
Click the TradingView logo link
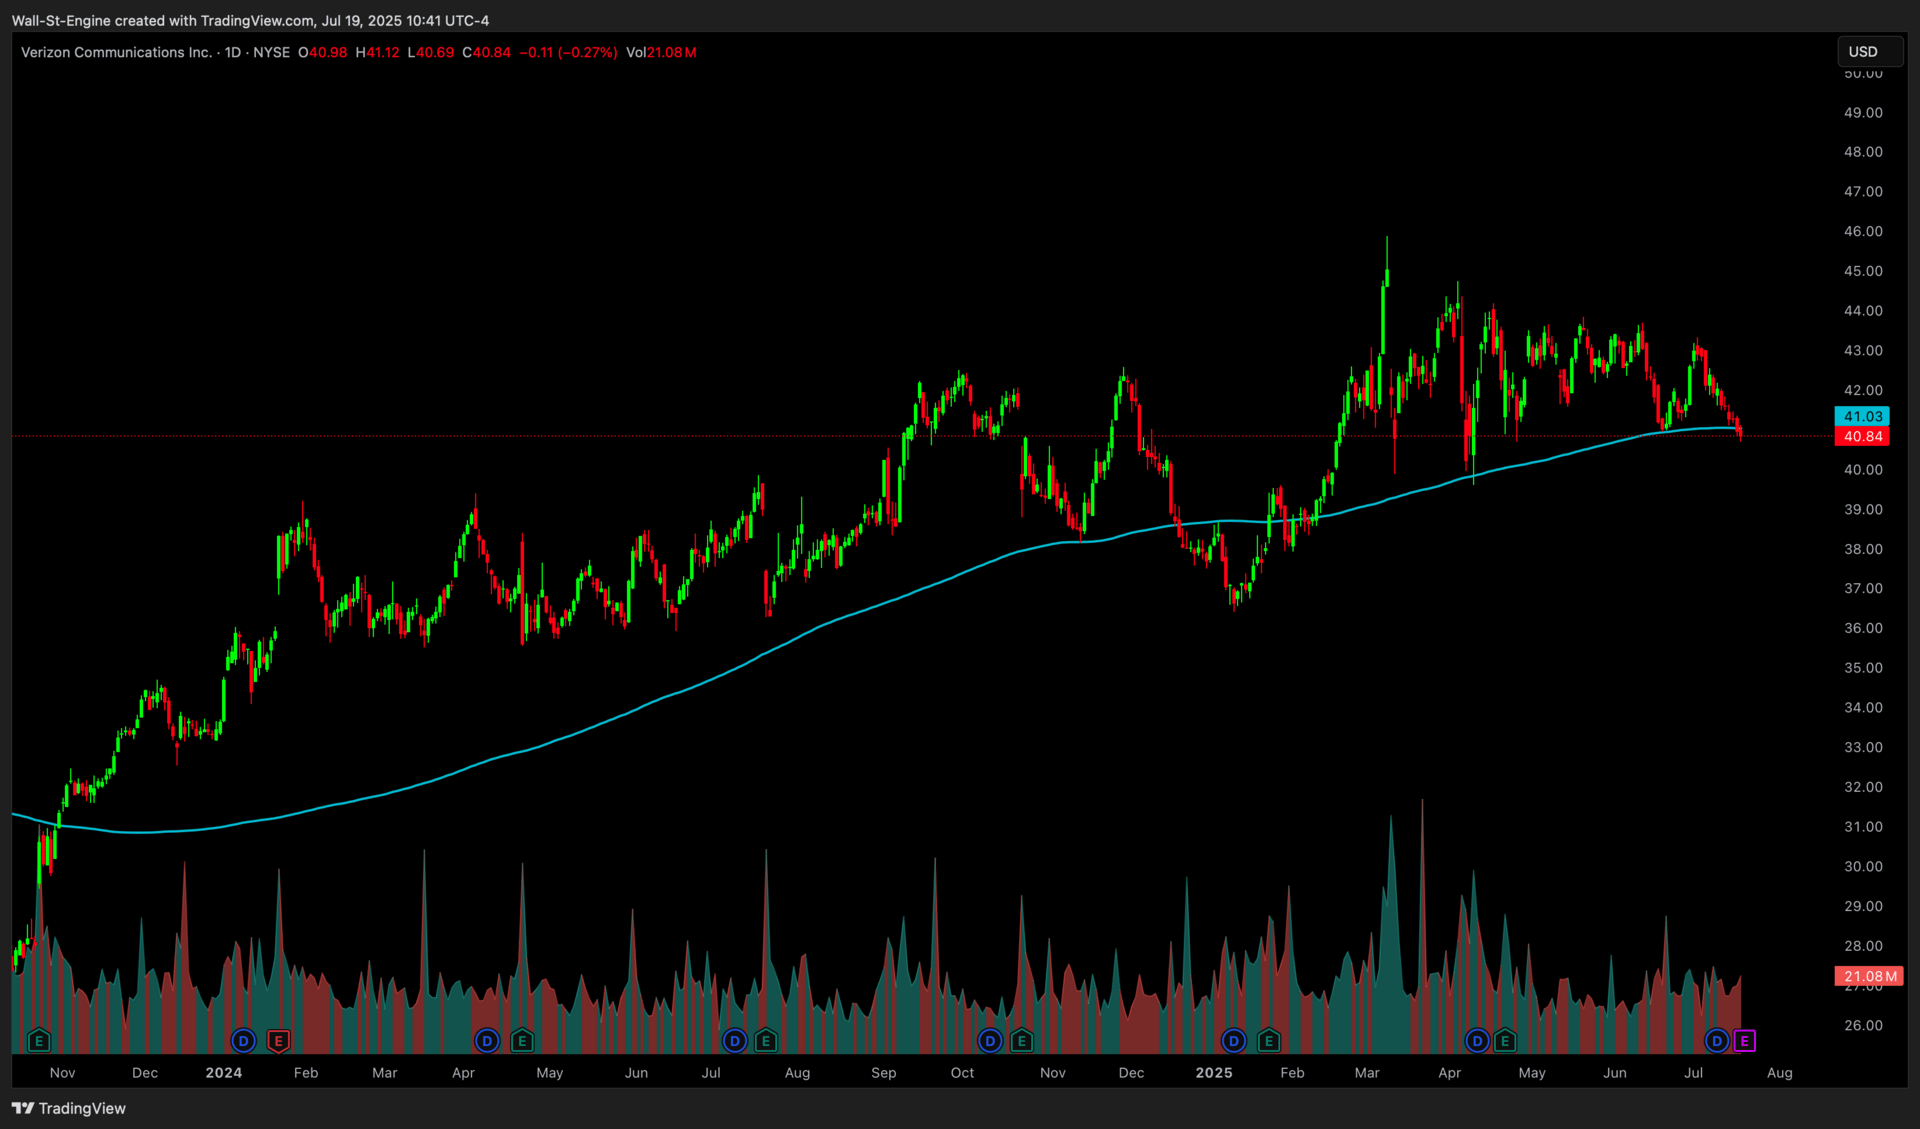click(x=69, y=1108)
